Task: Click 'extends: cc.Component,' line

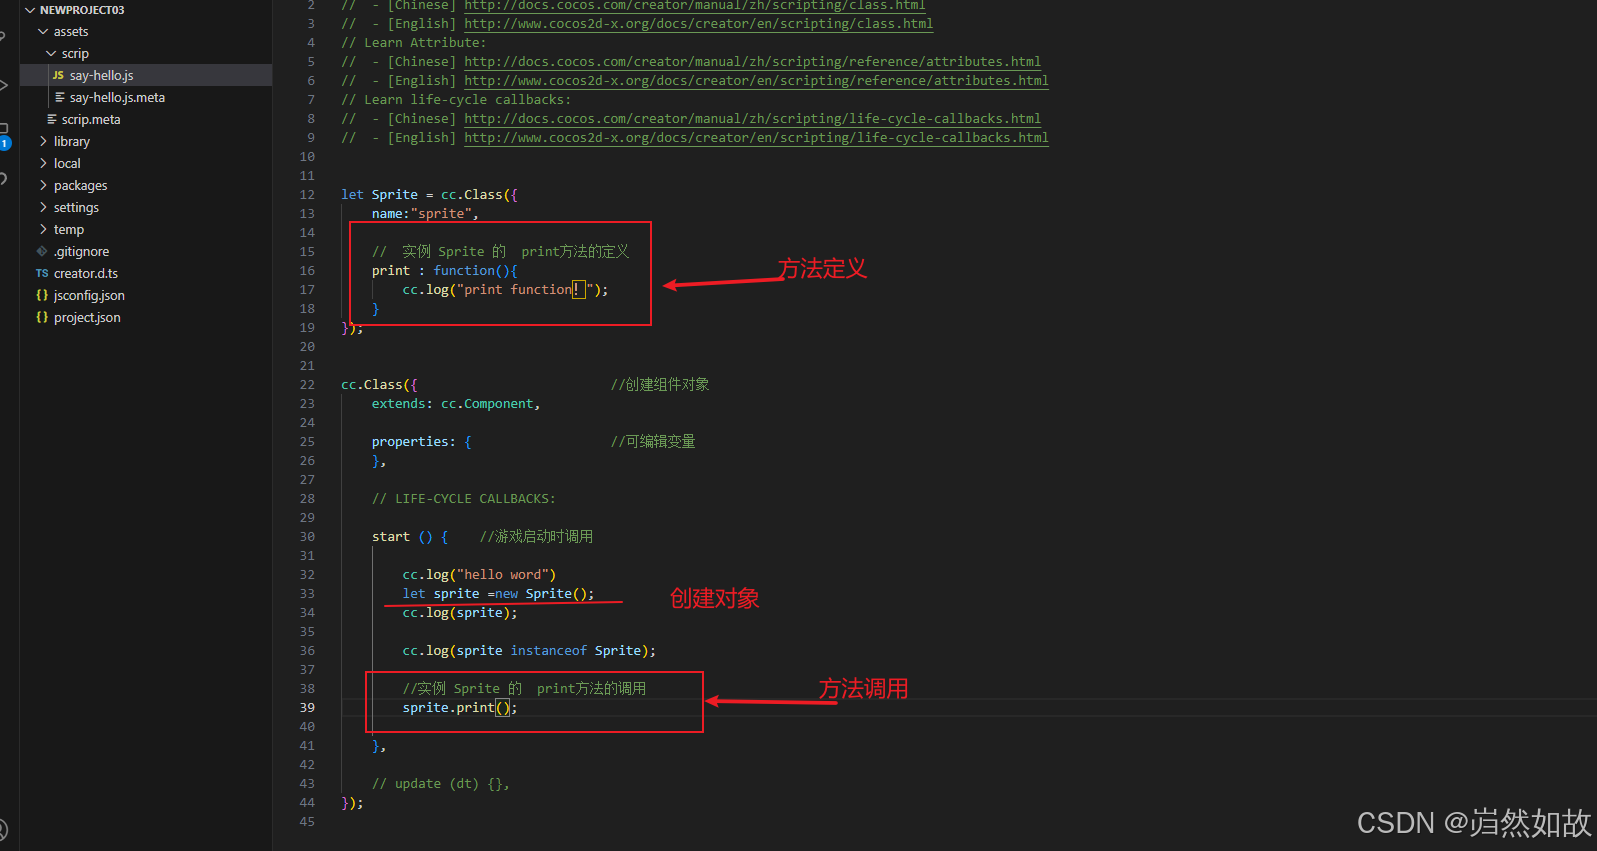Action: click(x=456, y=404)
